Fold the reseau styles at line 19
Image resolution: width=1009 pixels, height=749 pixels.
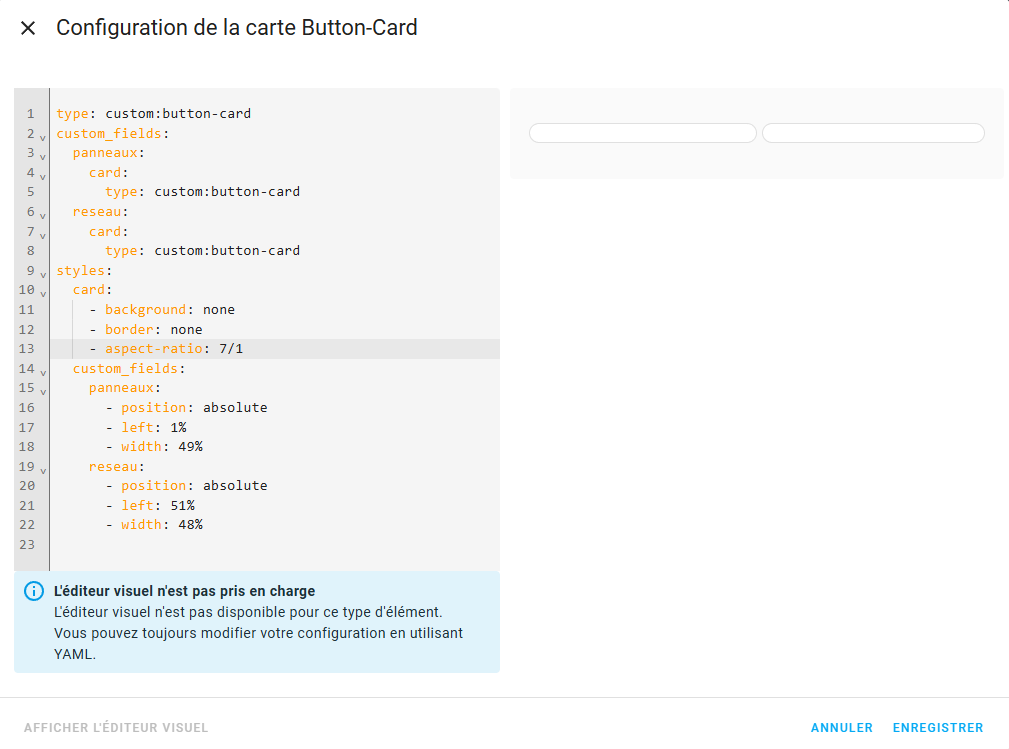tap(42, 470)
